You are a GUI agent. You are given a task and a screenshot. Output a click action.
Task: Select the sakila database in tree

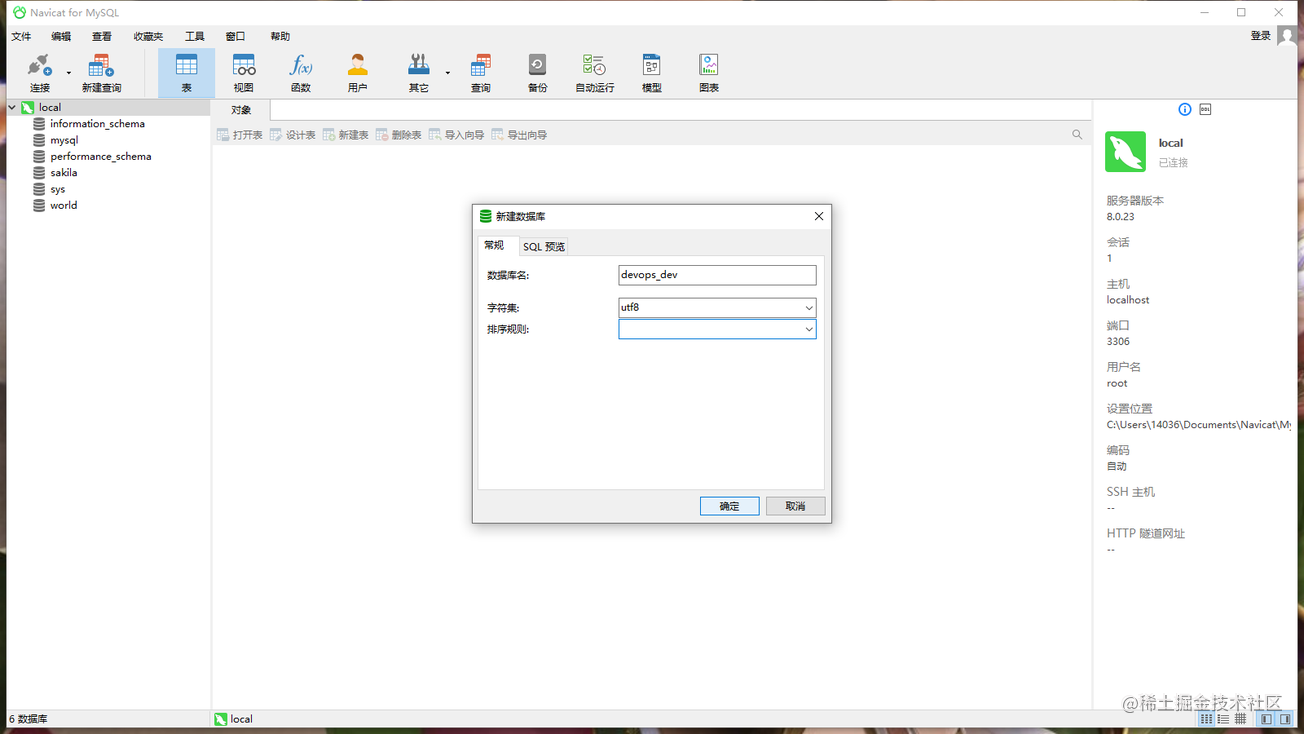coord(63,173)
